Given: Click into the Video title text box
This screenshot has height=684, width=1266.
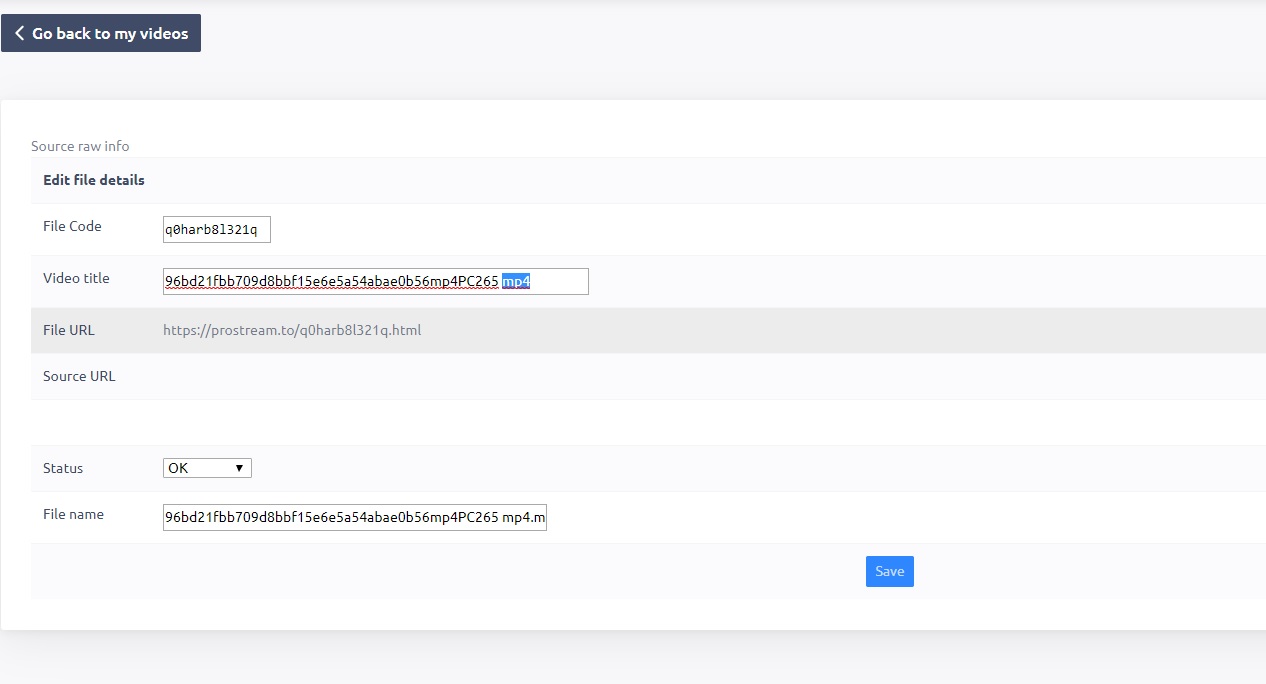Looking at the screenshot, I should point(330,282).
